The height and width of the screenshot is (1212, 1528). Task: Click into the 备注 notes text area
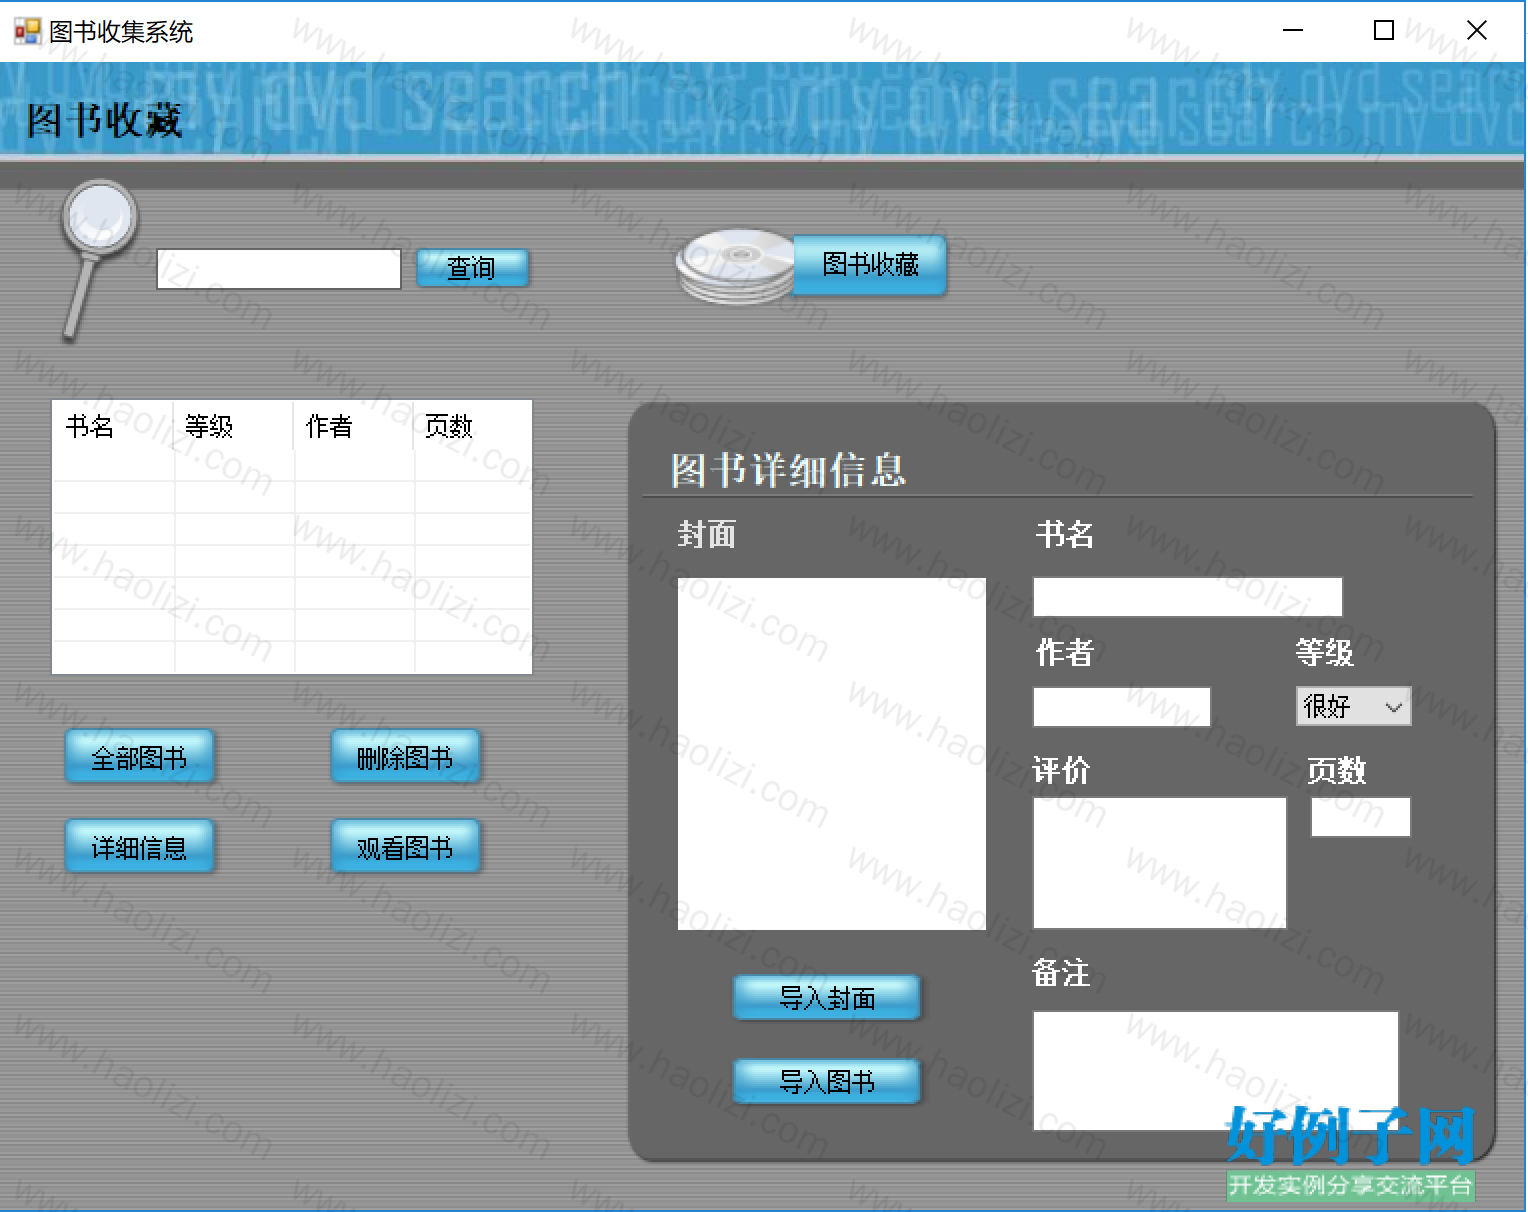pos(1215,1071)
